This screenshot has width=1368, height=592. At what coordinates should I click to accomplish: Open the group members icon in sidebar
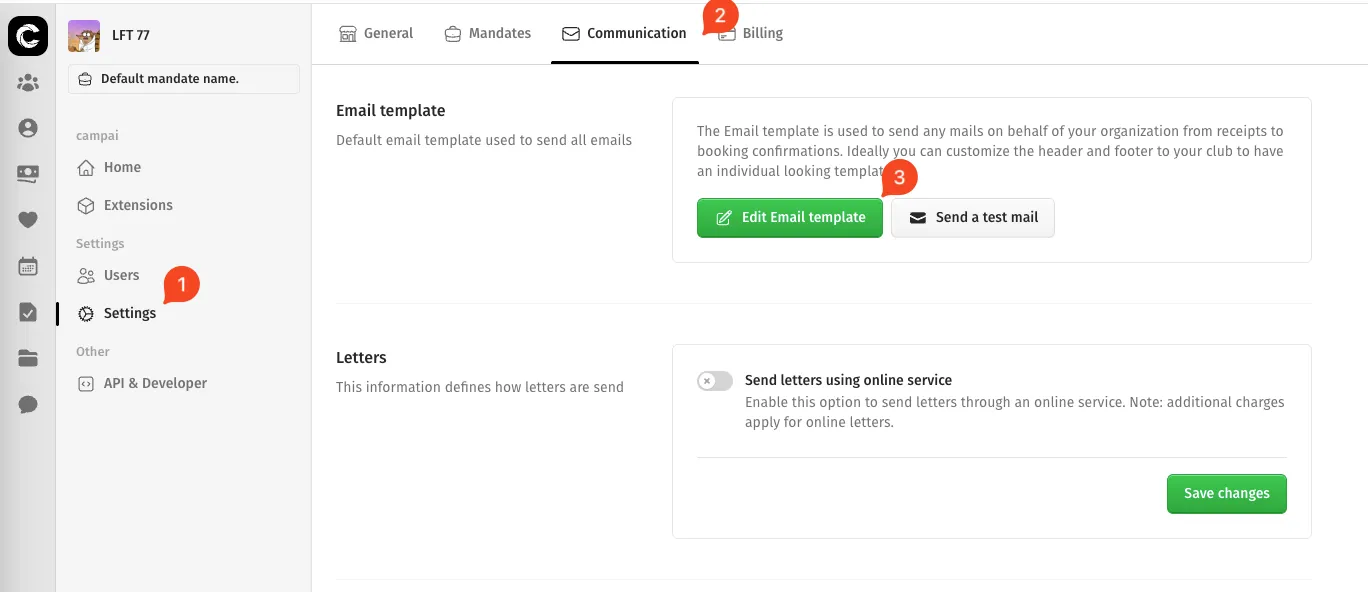(x=28, y=83)
